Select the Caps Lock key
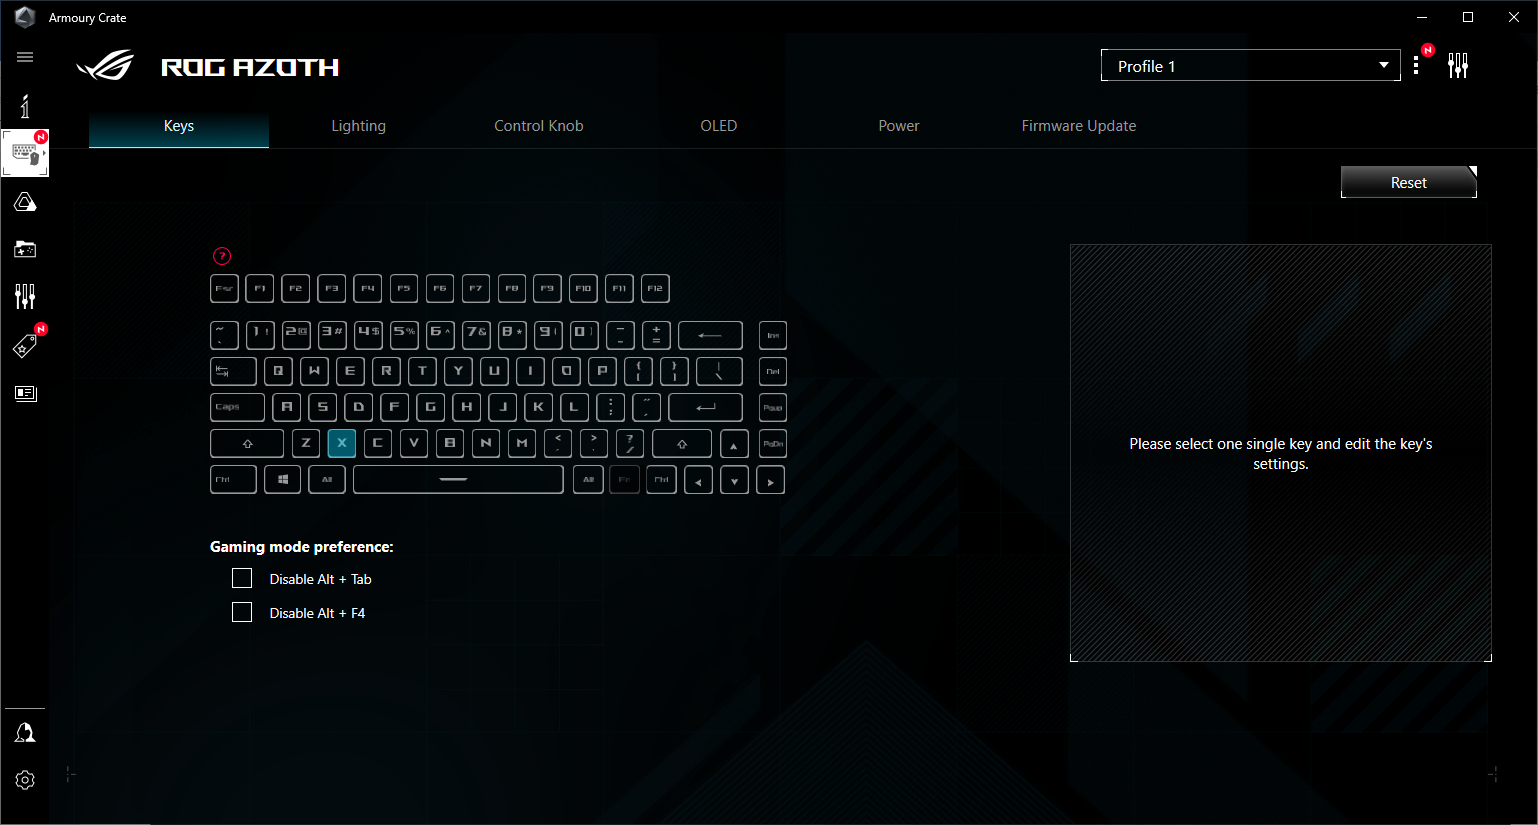 pyautogui.click(x=237, y=407)
